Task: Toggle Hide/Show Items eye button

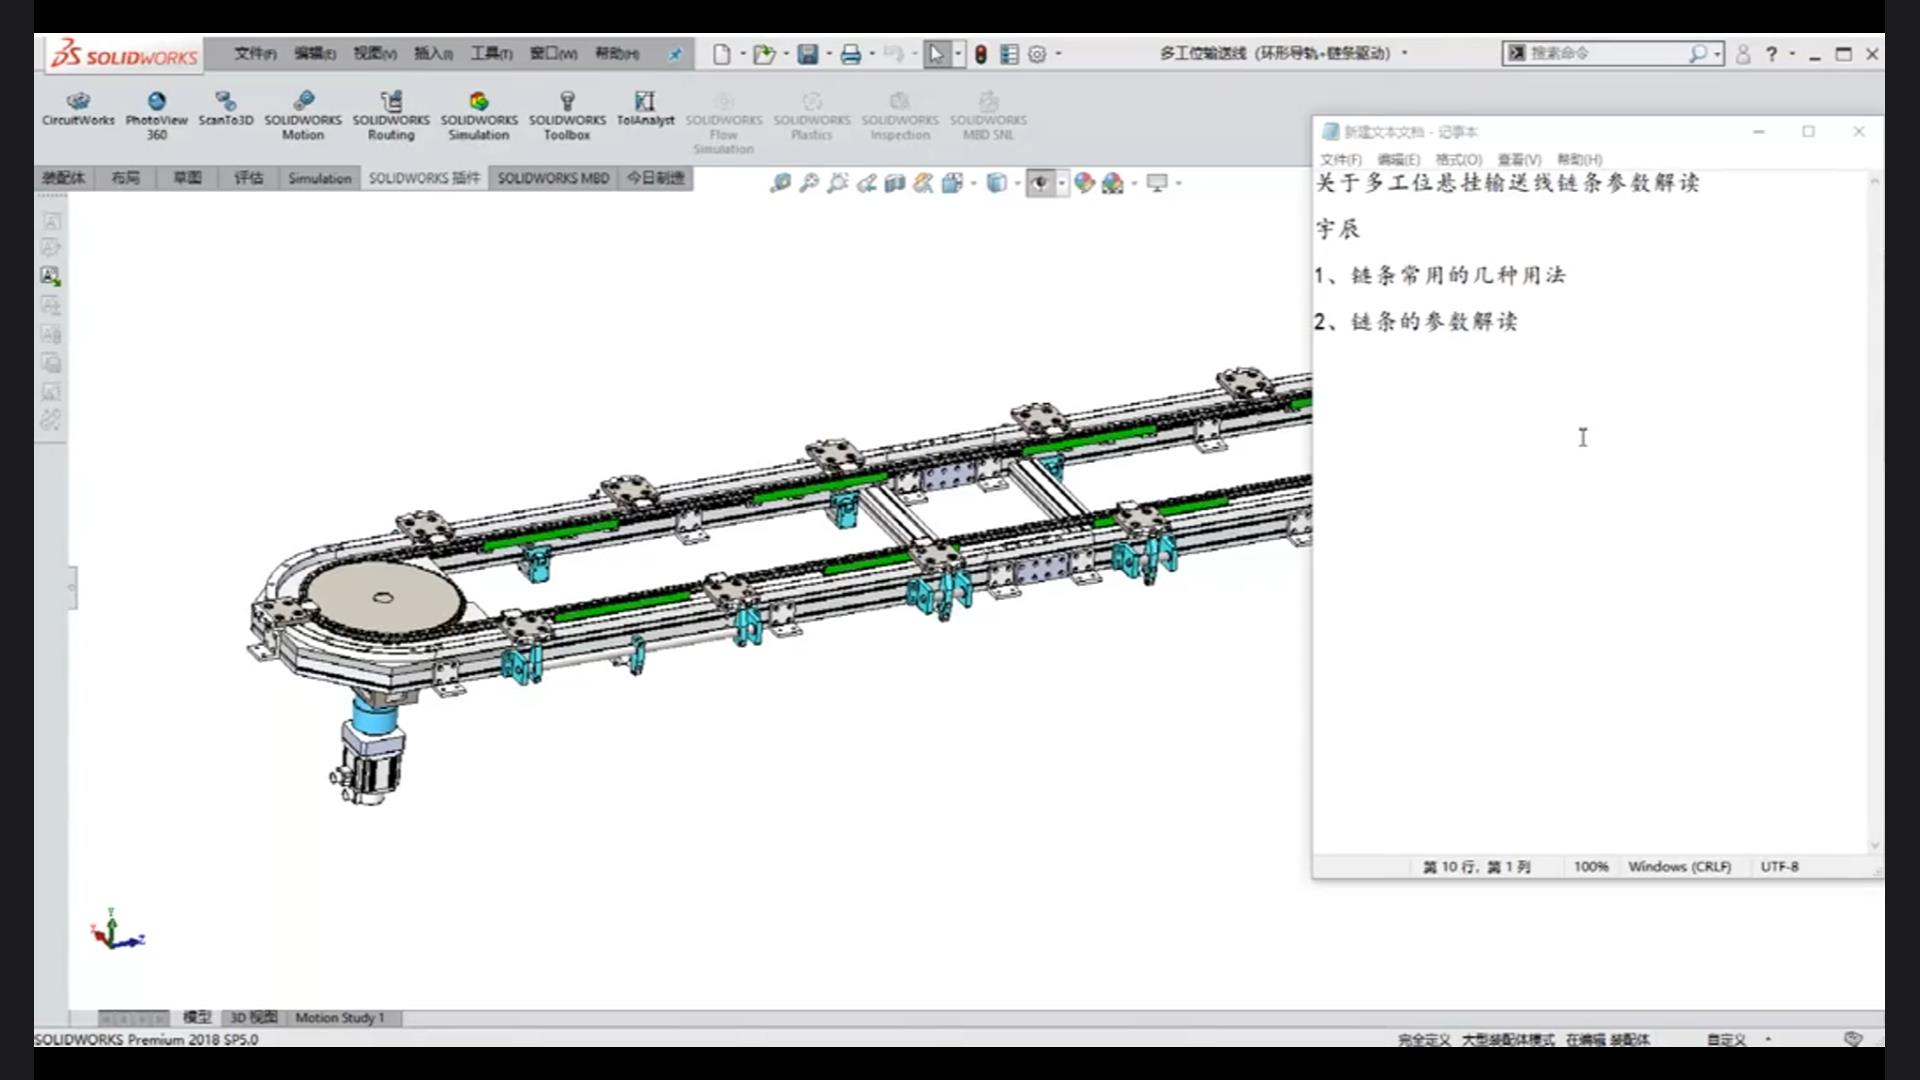Action: 1040,183
